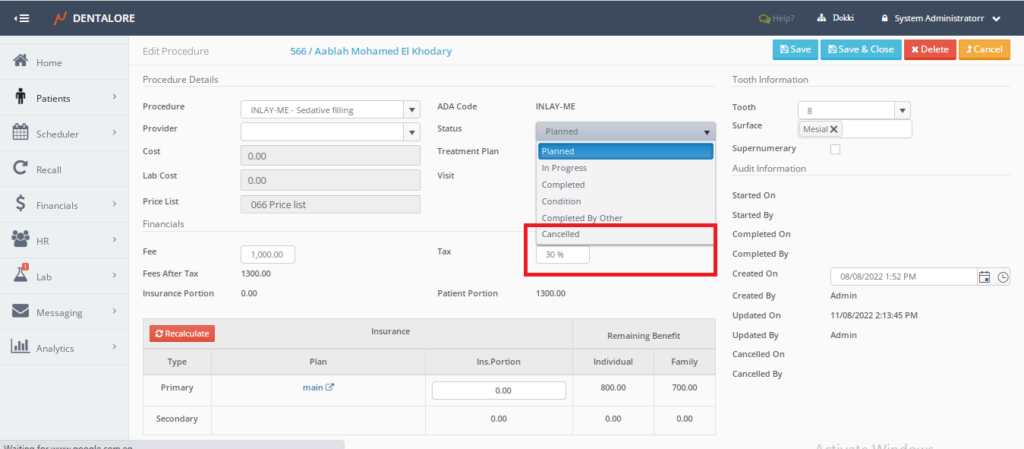
Task: Click the Save & Close button
Action: click(x=860, y=49)
